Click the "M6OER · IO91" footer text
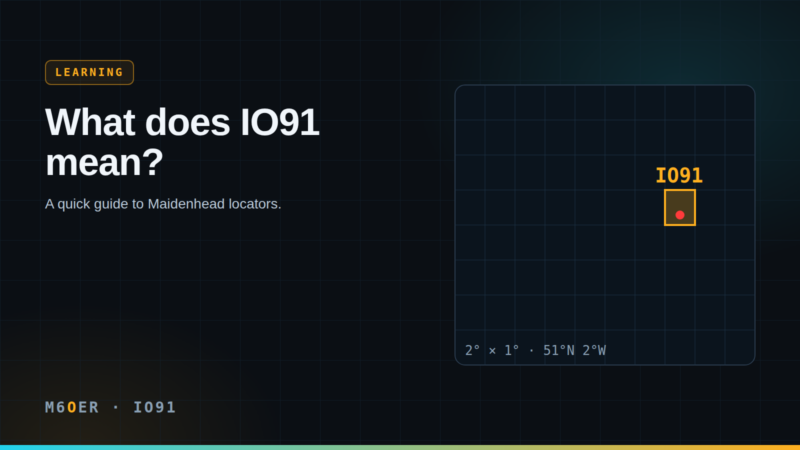800x450 pixels. tap(110, 407)
